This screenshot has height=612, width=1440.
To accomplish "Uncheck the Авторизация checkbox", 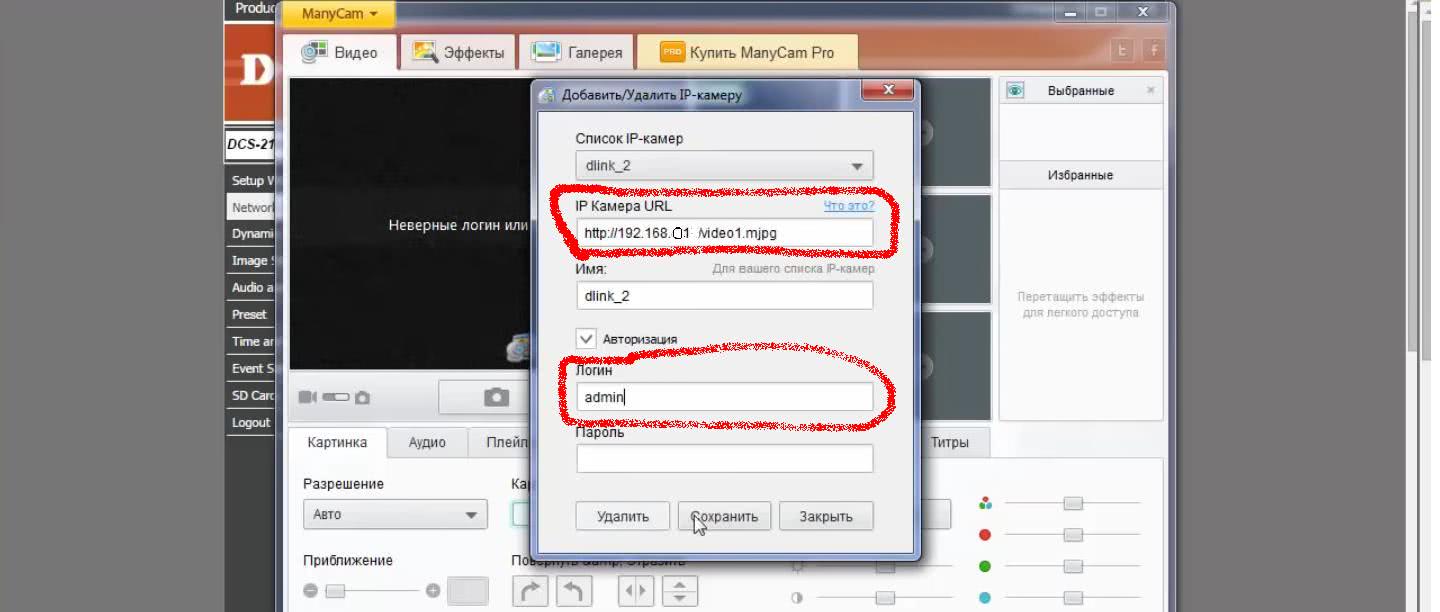I will pos(586,338).
